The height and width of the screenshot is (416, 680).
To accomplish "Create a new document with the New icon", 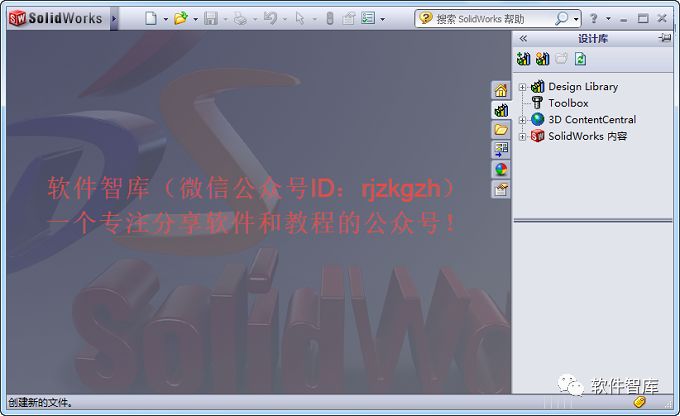I will pos(150,18).
